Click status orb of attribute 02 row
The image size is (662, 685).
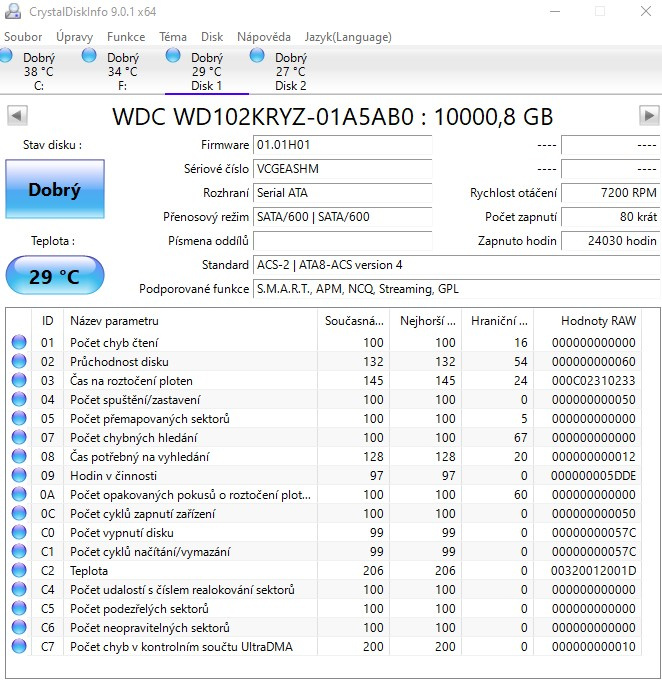pyautogui.click(x=19, y=361)
